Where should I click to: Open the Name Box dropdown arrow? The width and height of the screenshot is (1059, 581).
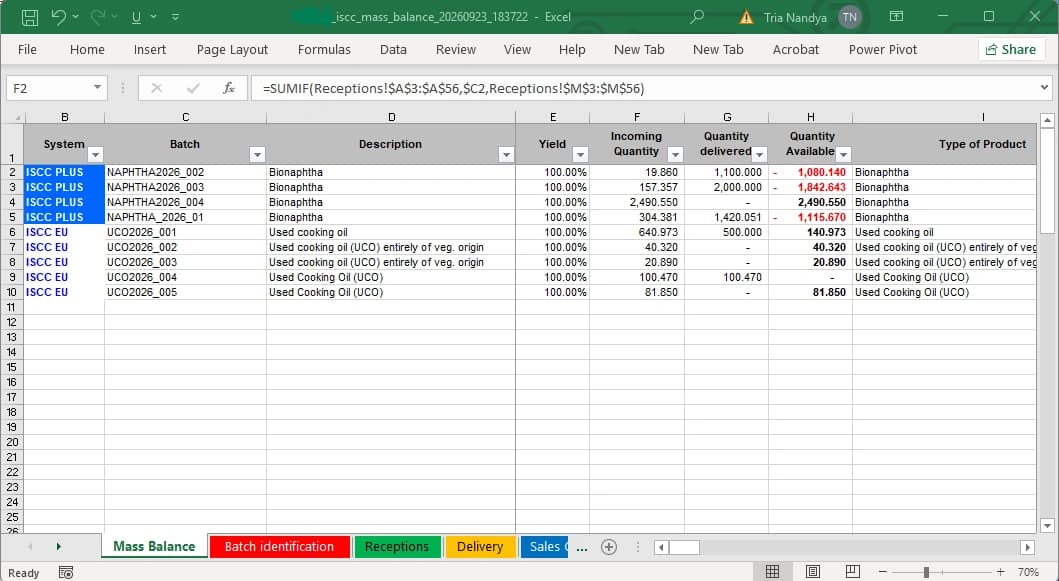point(97,88)
